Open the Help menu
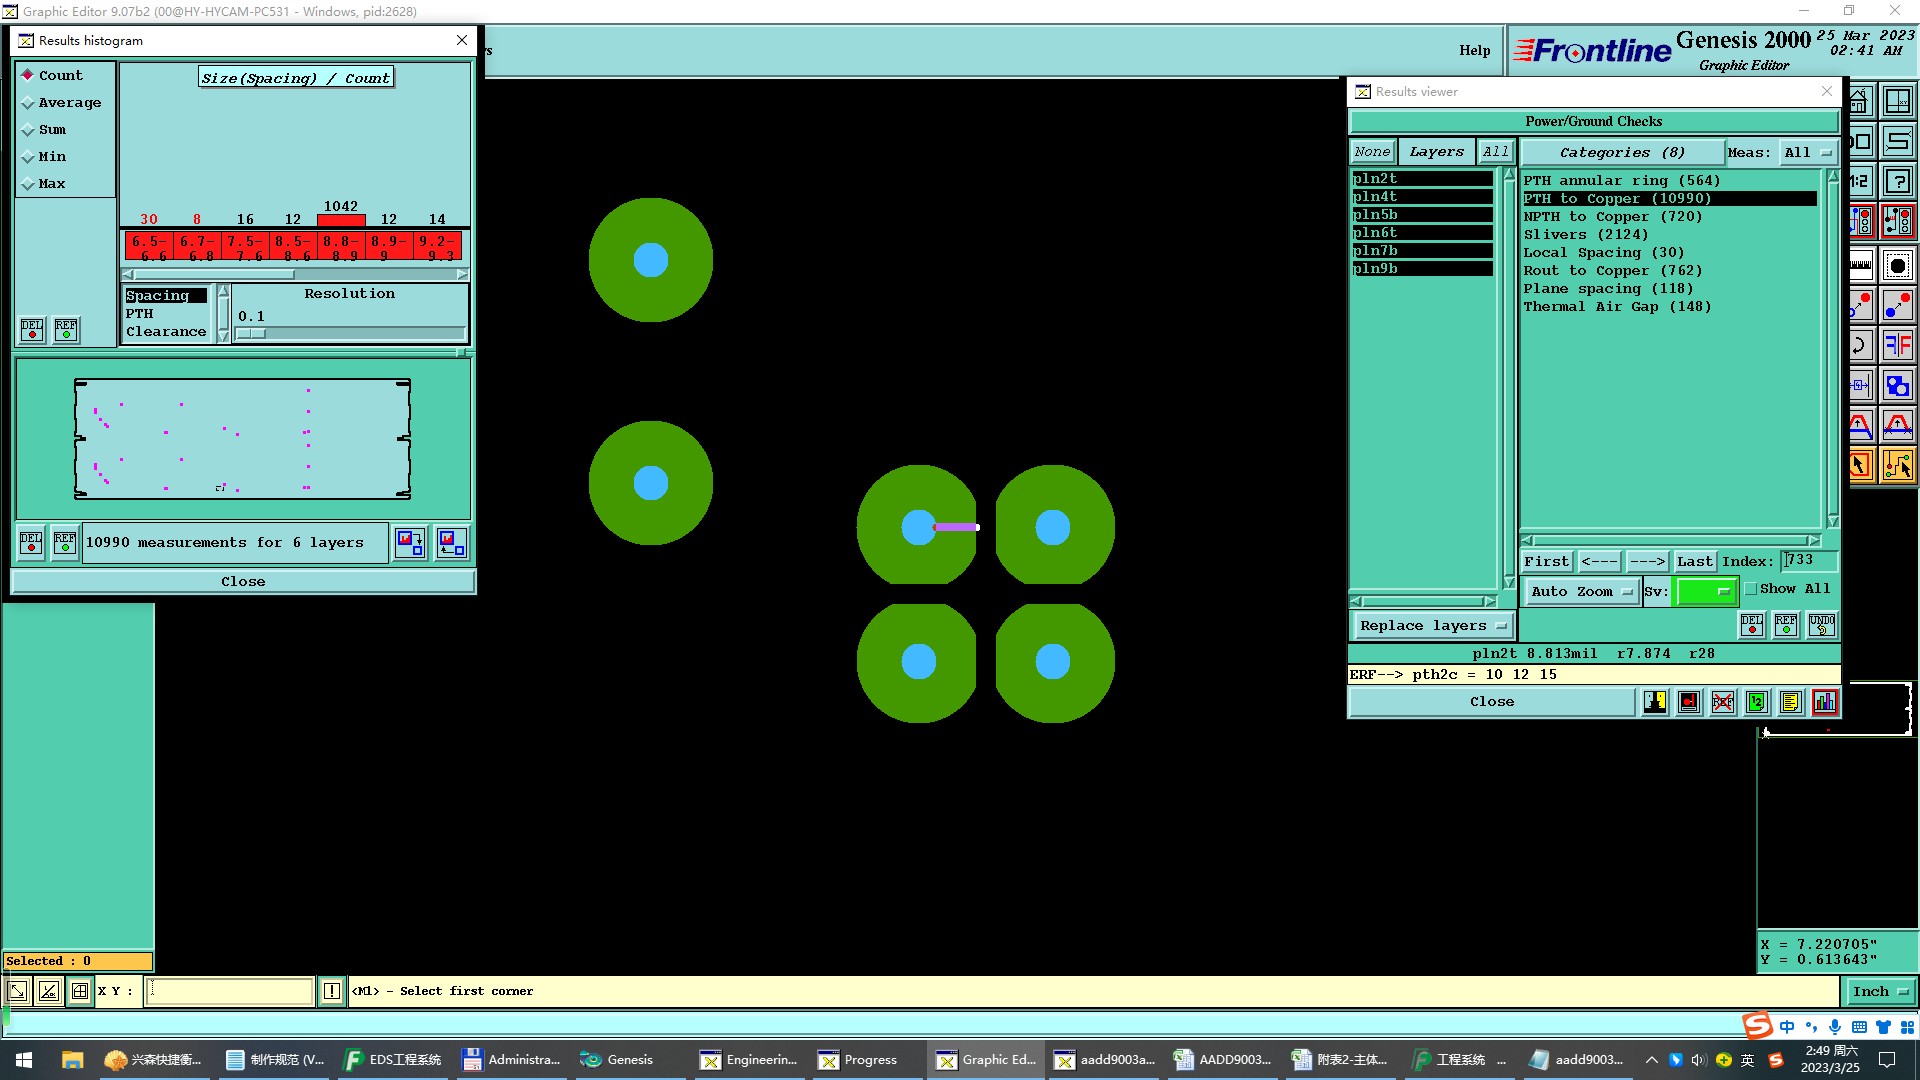1920x1080 pixels. click(1474, 50)
